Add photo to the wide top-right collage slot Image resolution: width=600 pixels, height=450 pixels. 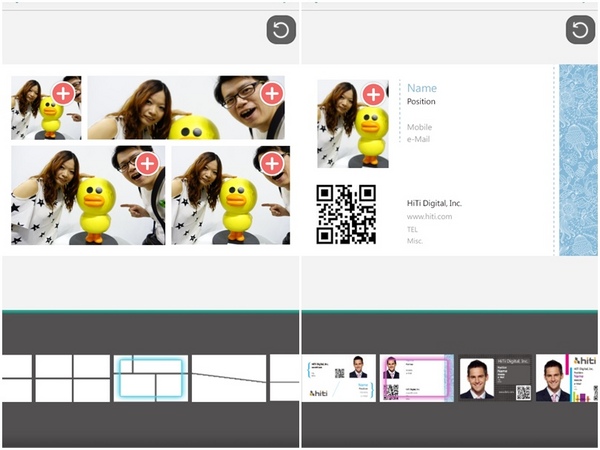(271, 94)
